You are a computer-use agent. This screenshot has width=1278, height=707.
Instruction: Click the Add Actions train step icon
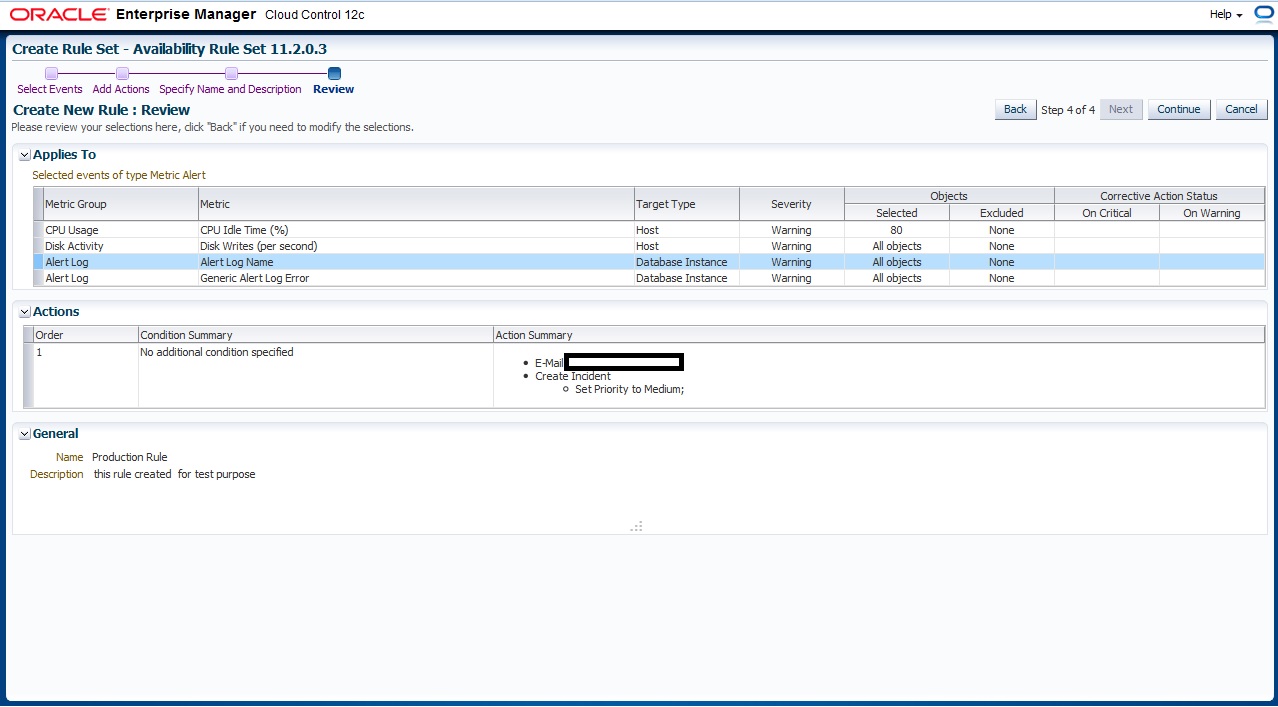point(122,73)
